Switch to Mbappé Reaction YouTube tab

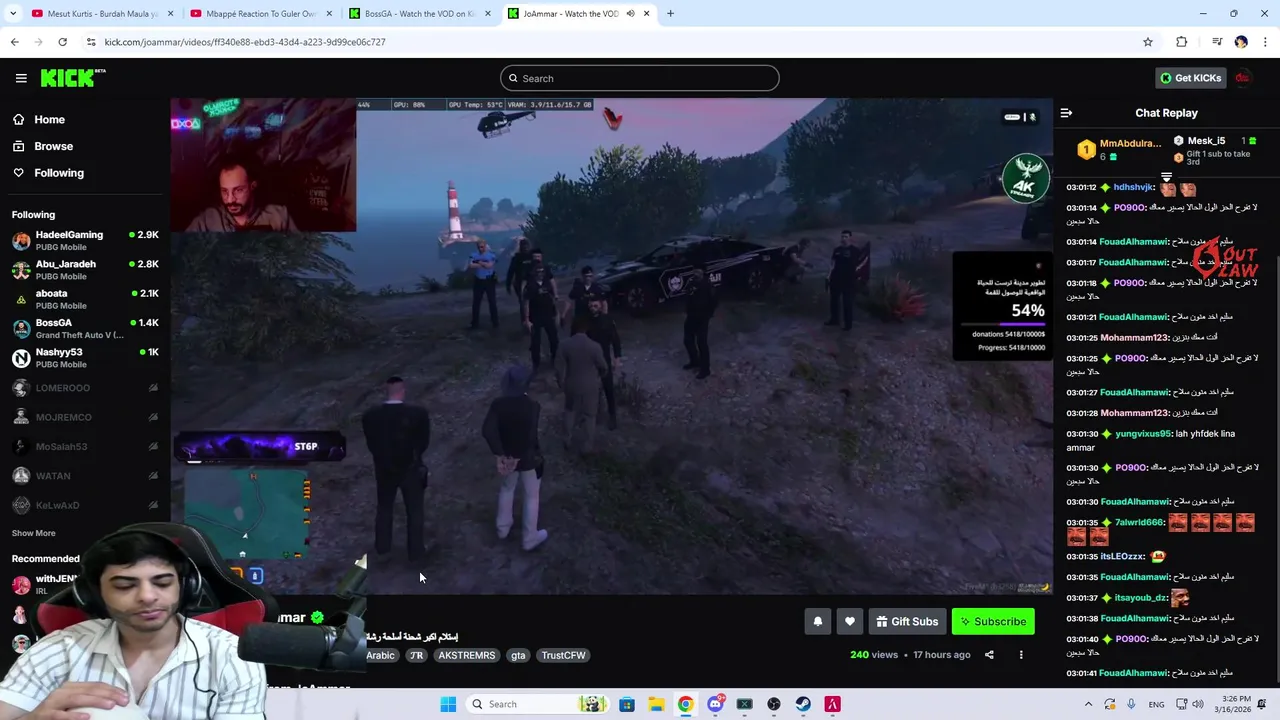pos(260,14)
